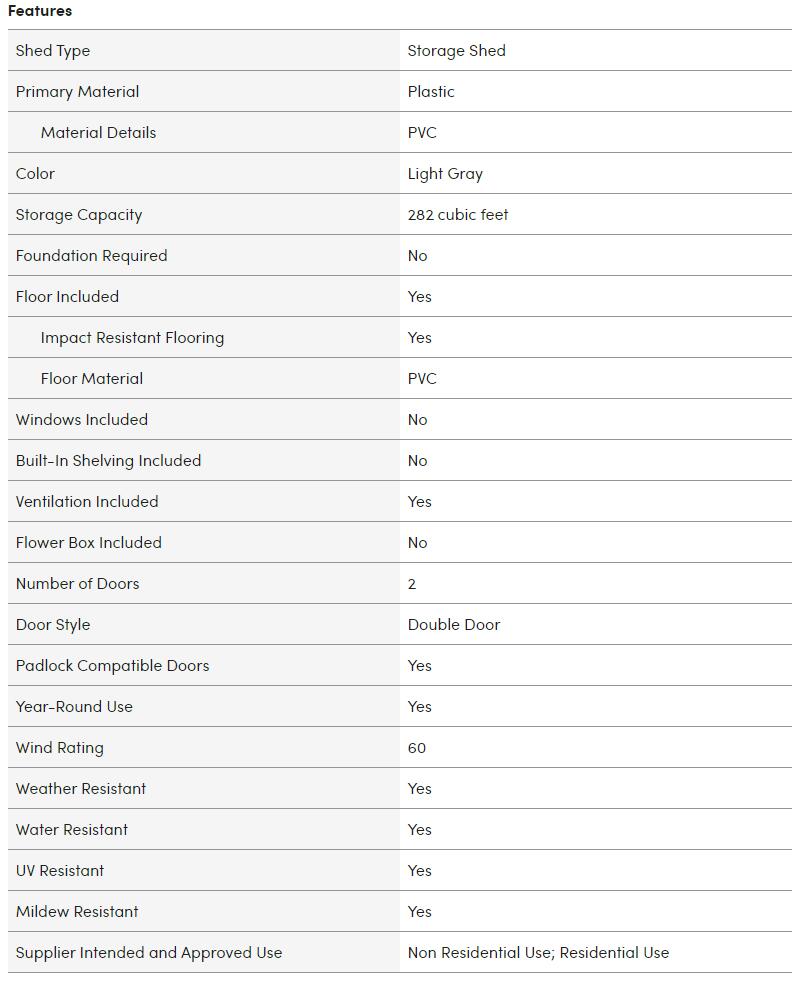Click the Floor Material row label
This screenshot has height=986, width=794.
click(91, 379)
